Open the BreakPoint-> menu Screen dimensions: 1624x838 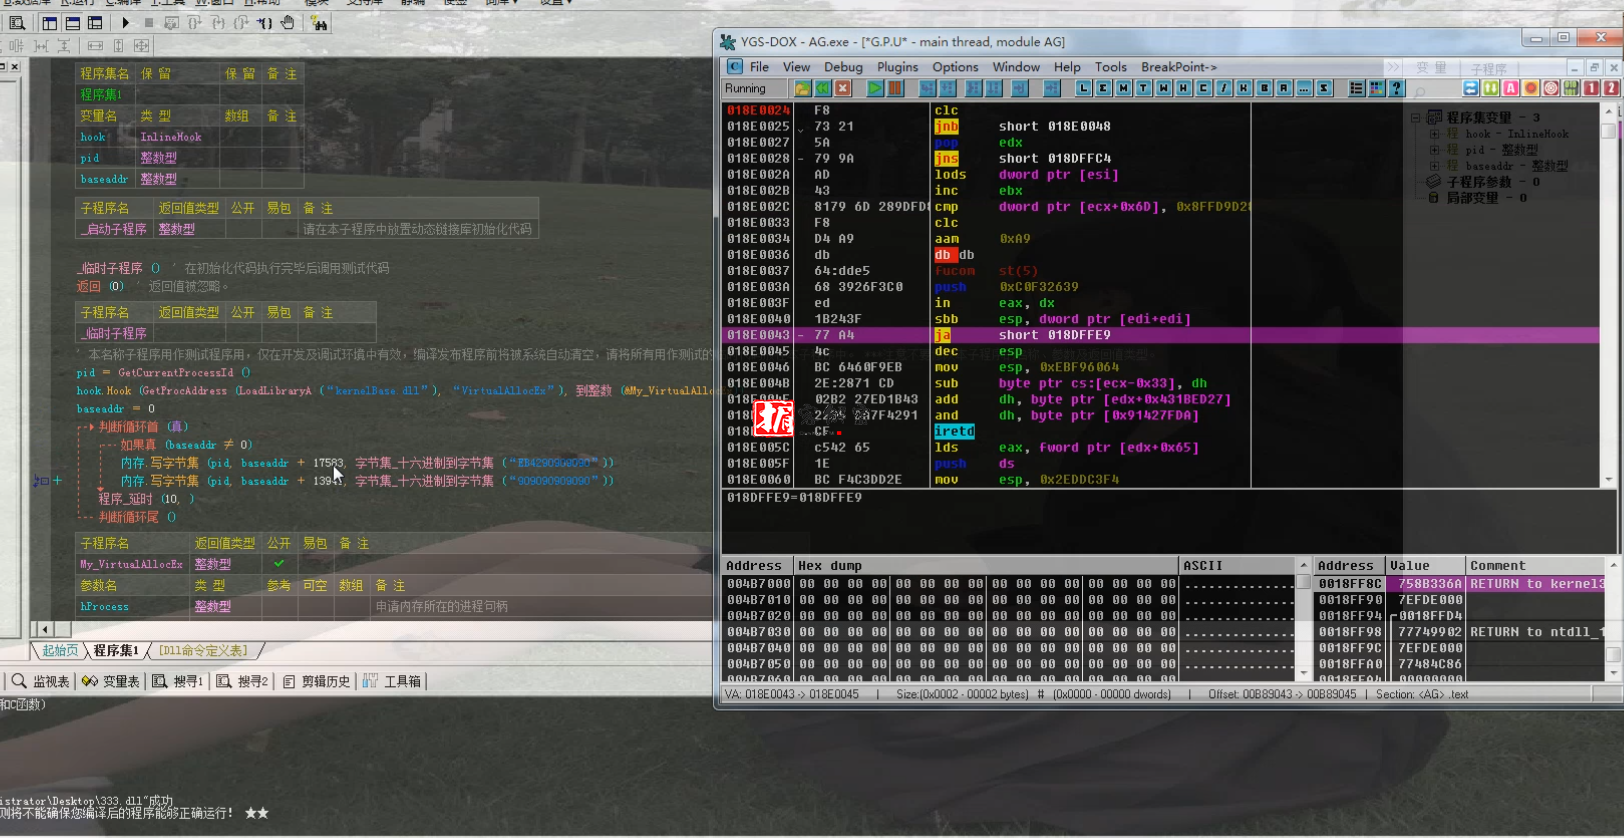(x=1179, y=67)
